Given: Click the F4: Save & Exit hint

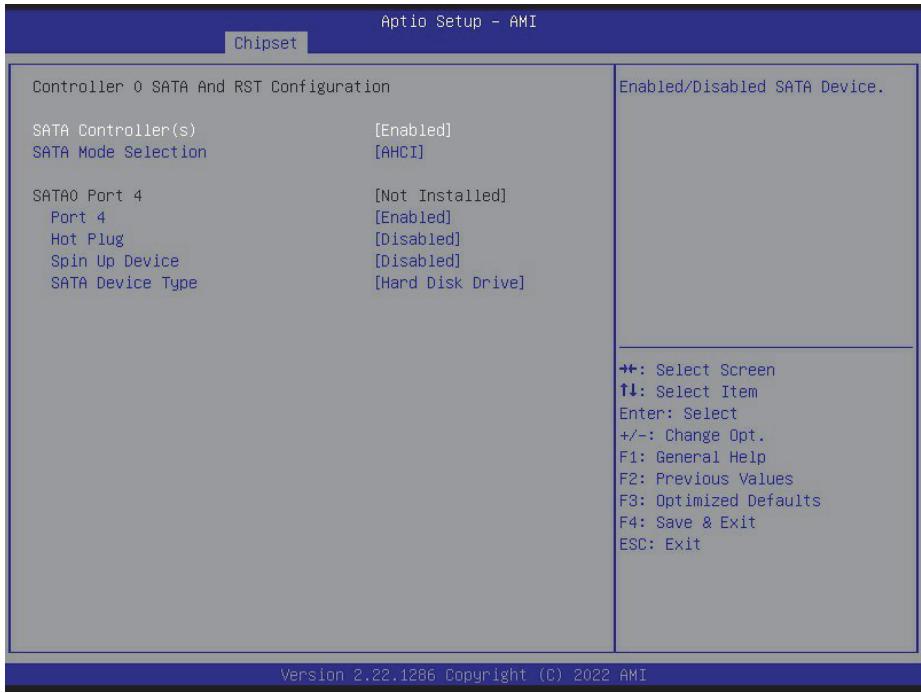Looking at the screenshot, I should coord(687,522).
